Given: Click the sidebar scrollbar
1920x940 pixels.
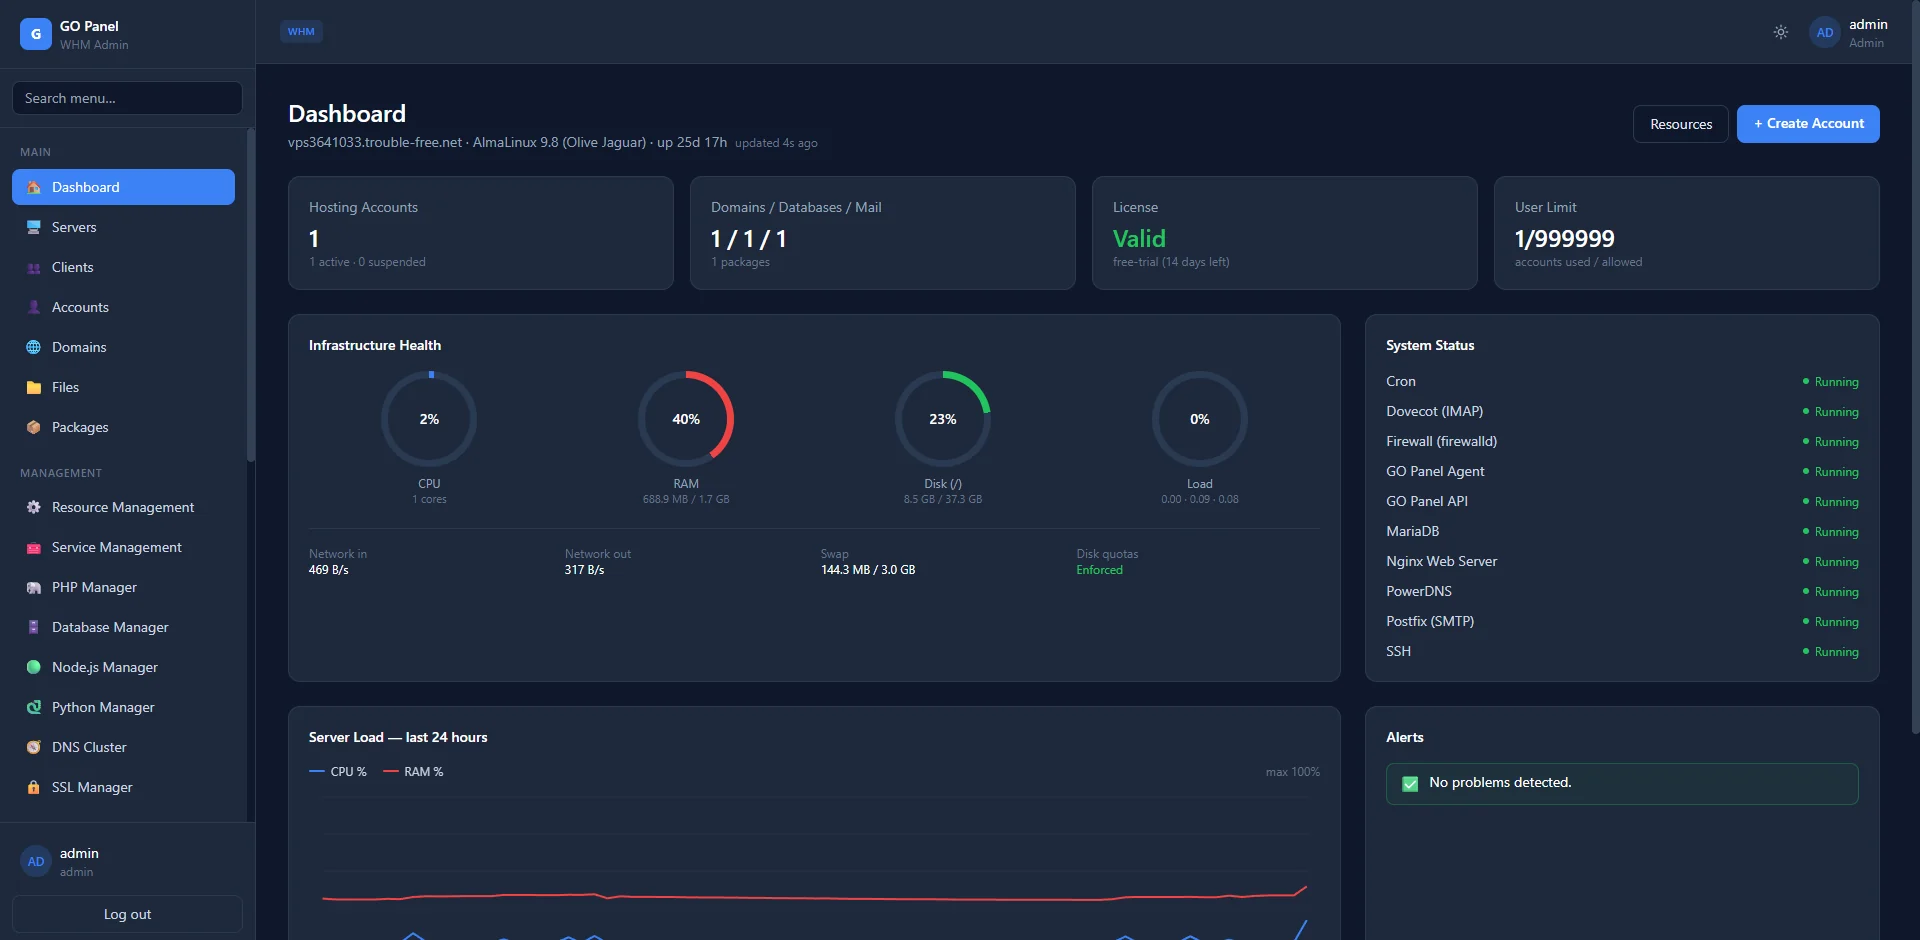Looking at the screenshot, I should 250,295.
